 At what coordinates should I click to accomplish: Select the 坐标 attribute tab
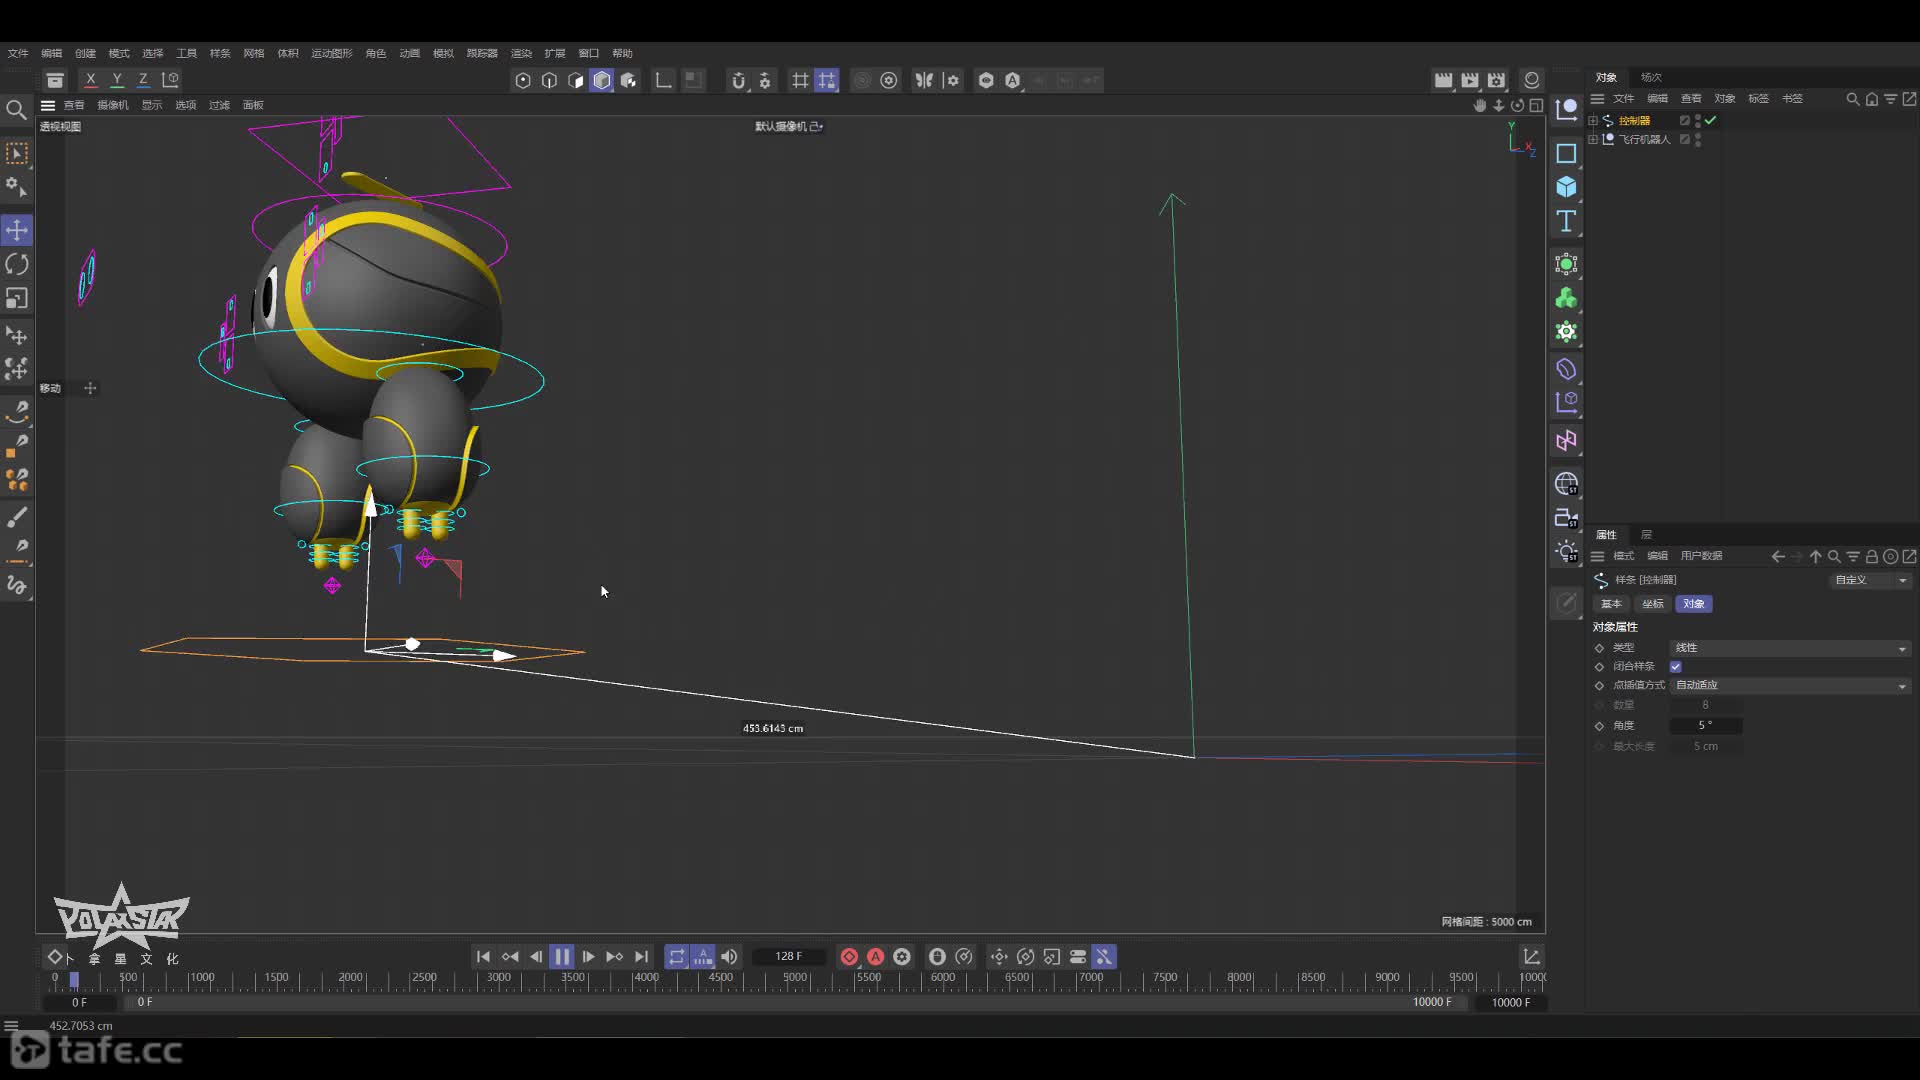[1653, 604]
